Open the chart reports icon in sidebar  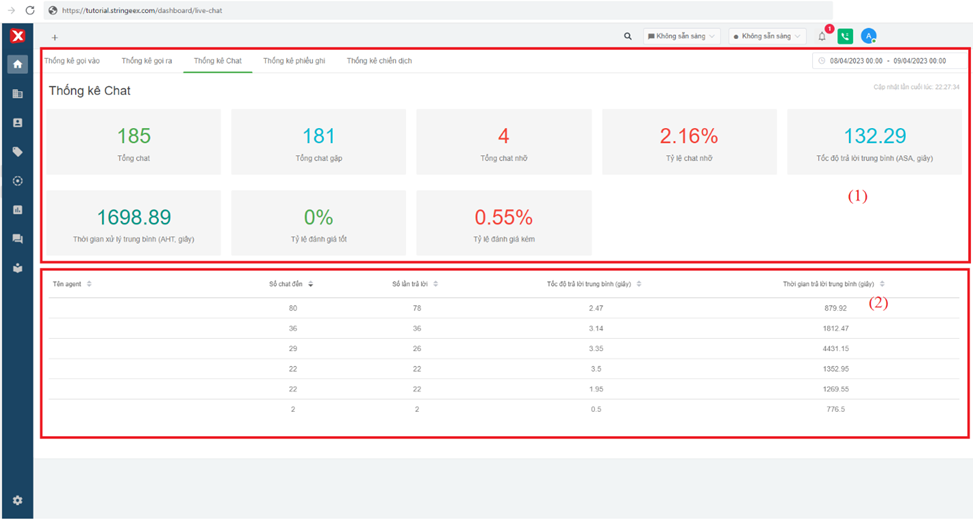coord(17,210)
